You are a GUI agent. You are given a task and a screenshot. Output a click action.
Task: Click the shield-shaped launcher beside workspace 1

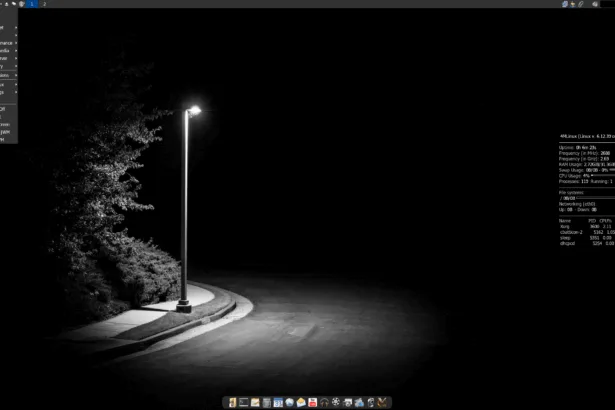[22, 4]
